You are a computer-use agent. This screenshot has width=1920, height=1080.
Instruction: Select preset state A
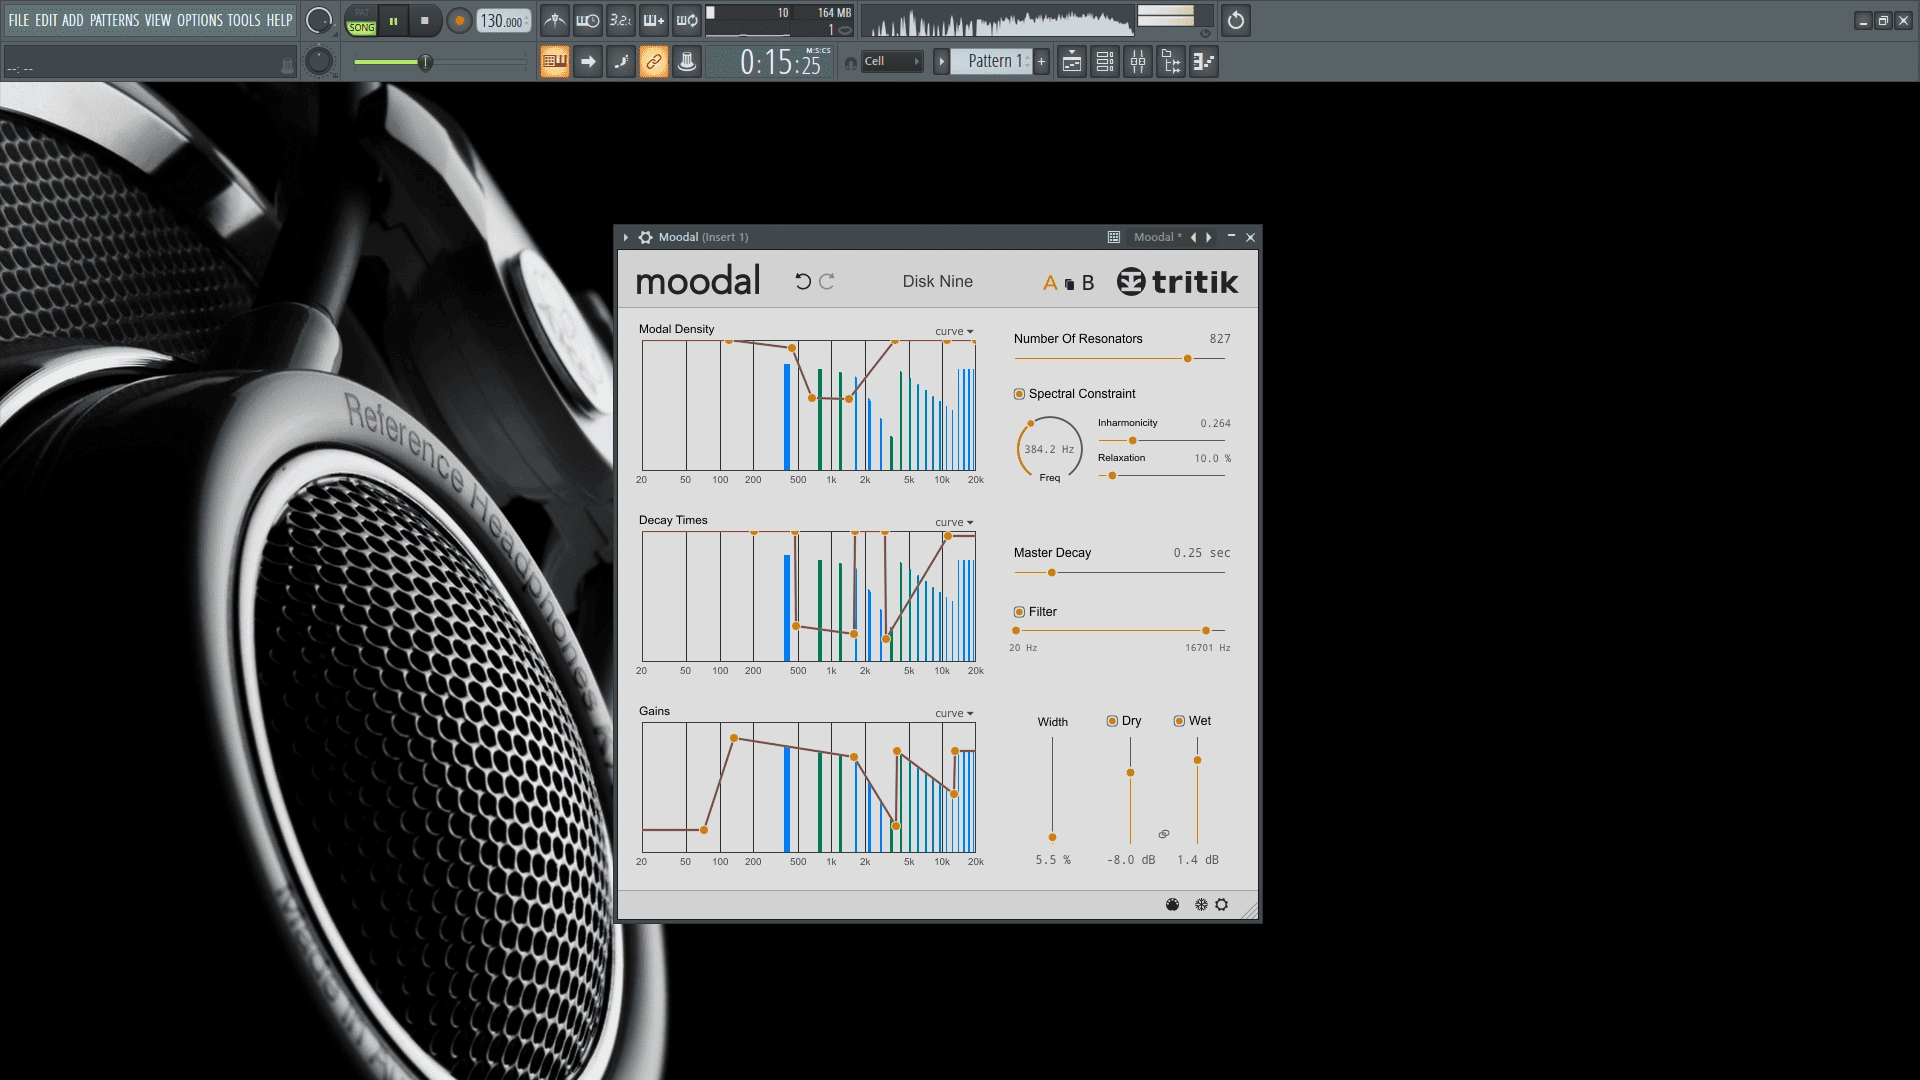[1050, 283]
